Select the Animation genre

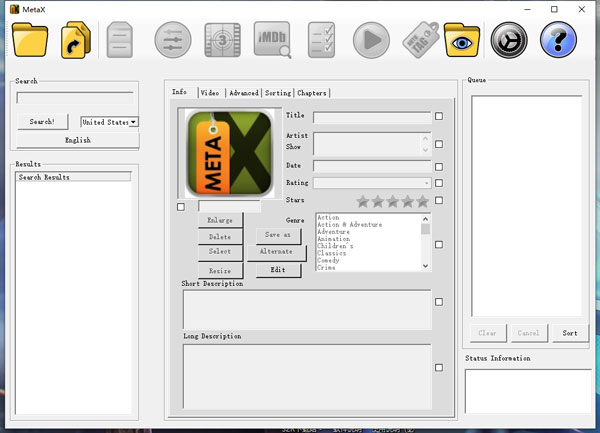333,239
